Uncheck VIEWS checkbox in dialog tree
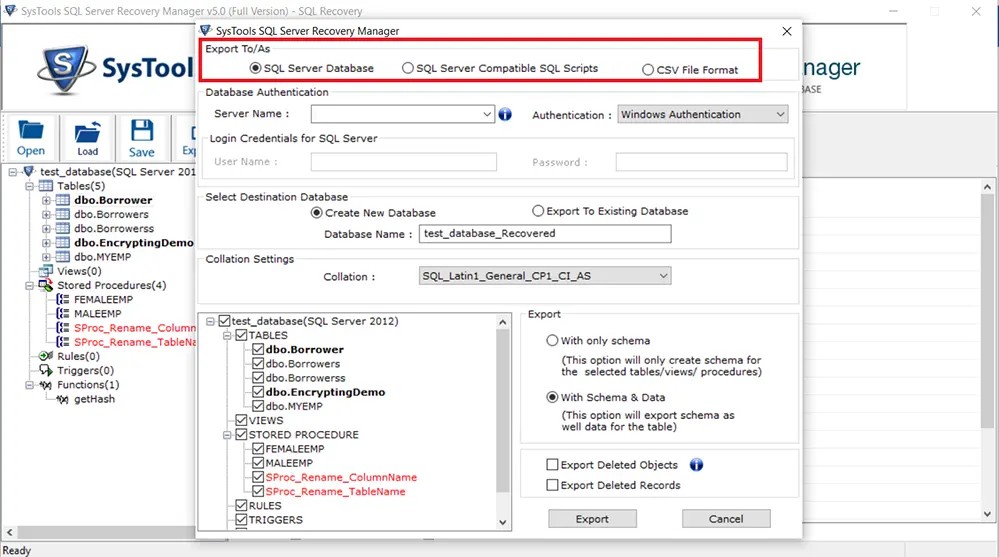This screenshot has width=999, height=557. pos(241,420)
